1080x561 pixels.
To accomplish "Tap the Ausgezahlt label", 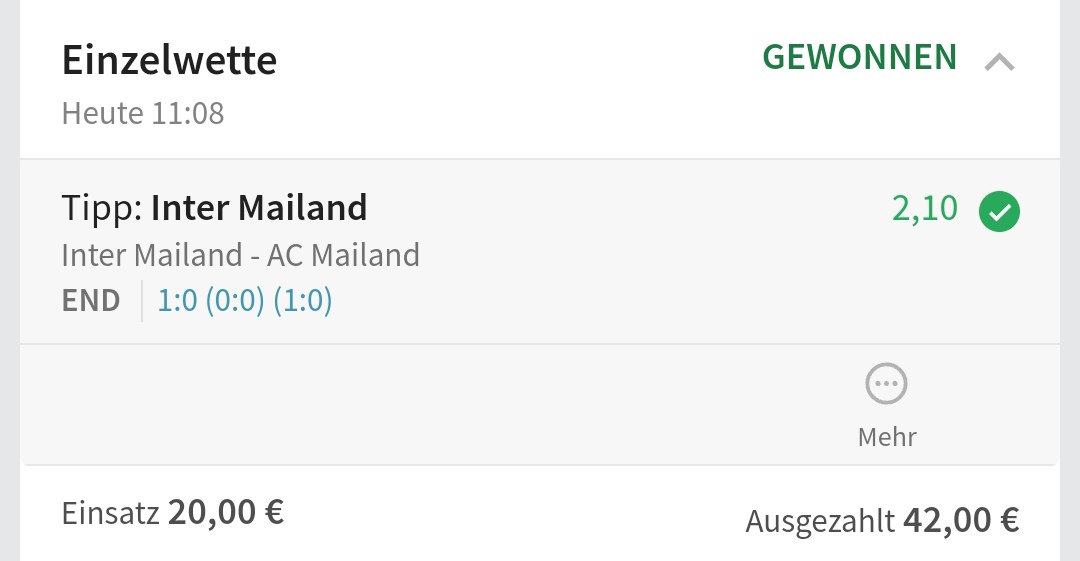I will [819, 521].
